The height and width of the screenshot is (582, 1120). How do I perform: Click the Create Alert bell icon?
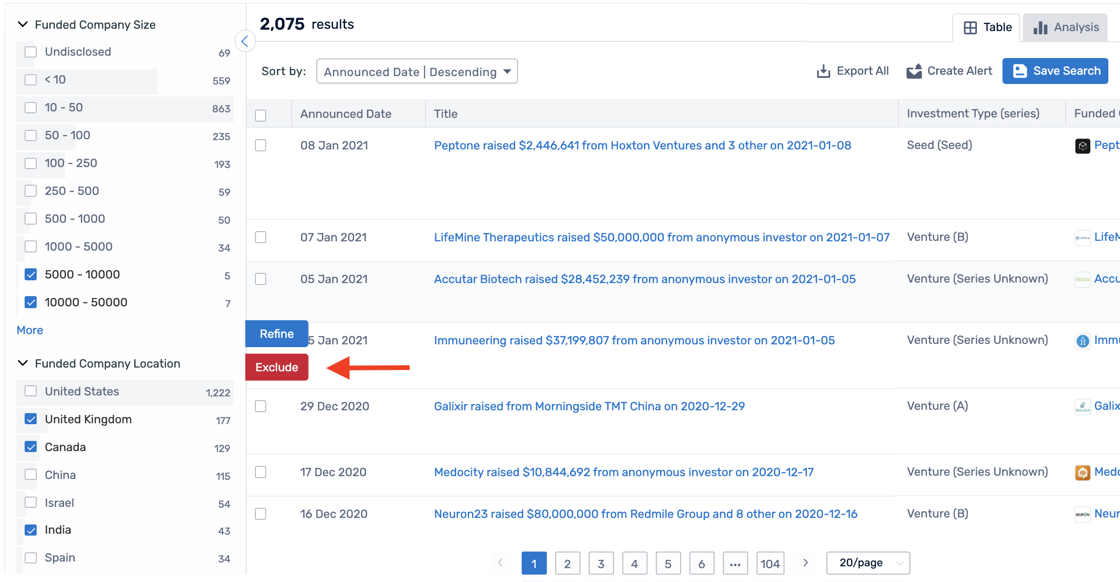pyautogui.click(x=914, y=71)
